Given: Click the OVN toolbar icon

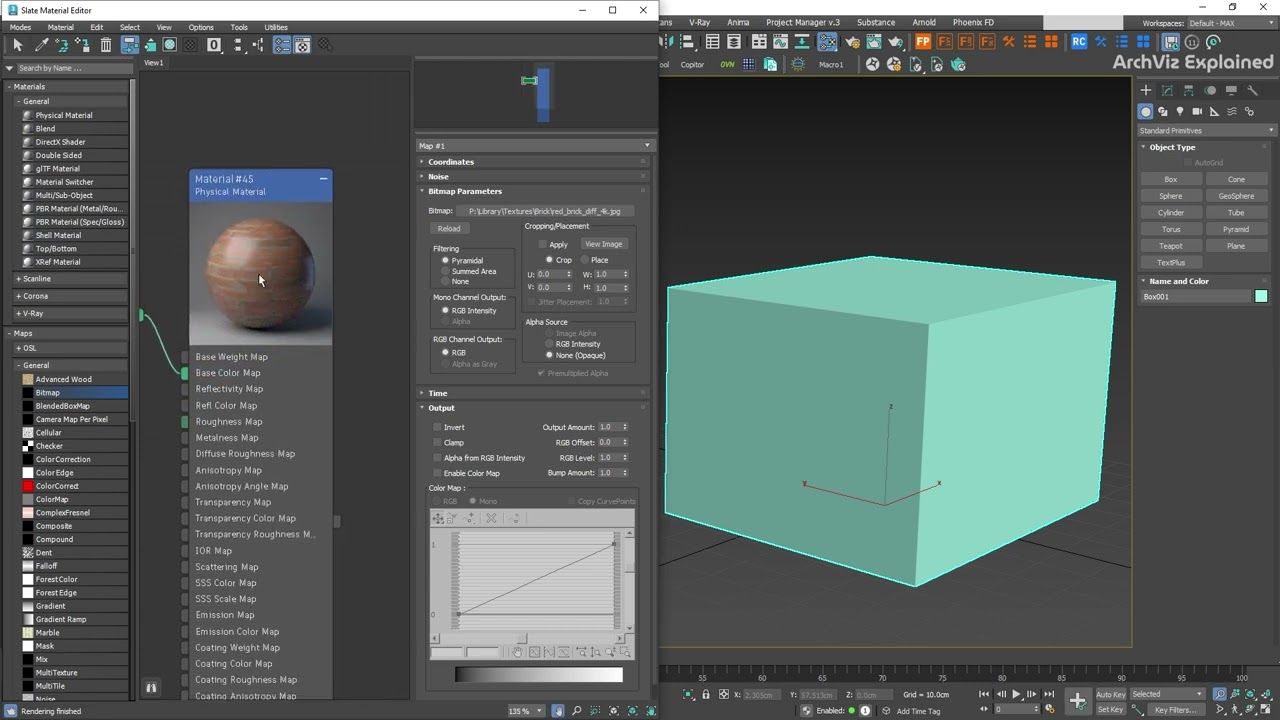Looking at the screenshot, I should [x=727, y=64].
